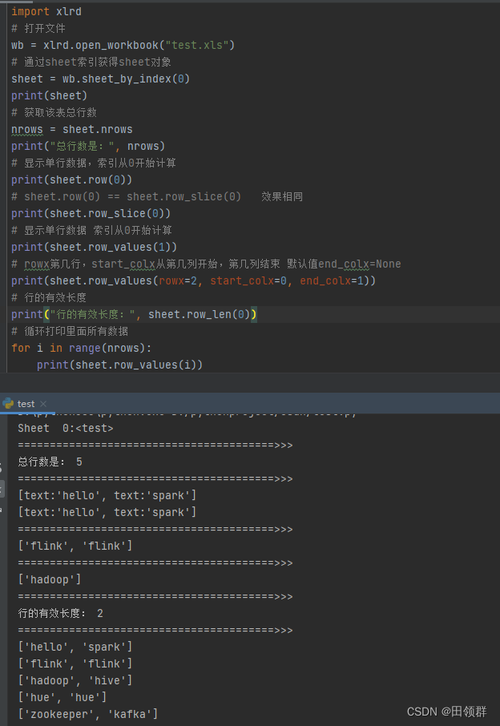Click the print(sheet.row_values(1)) line
Viewport: 500px width, 726px height.
click(94, 248)
